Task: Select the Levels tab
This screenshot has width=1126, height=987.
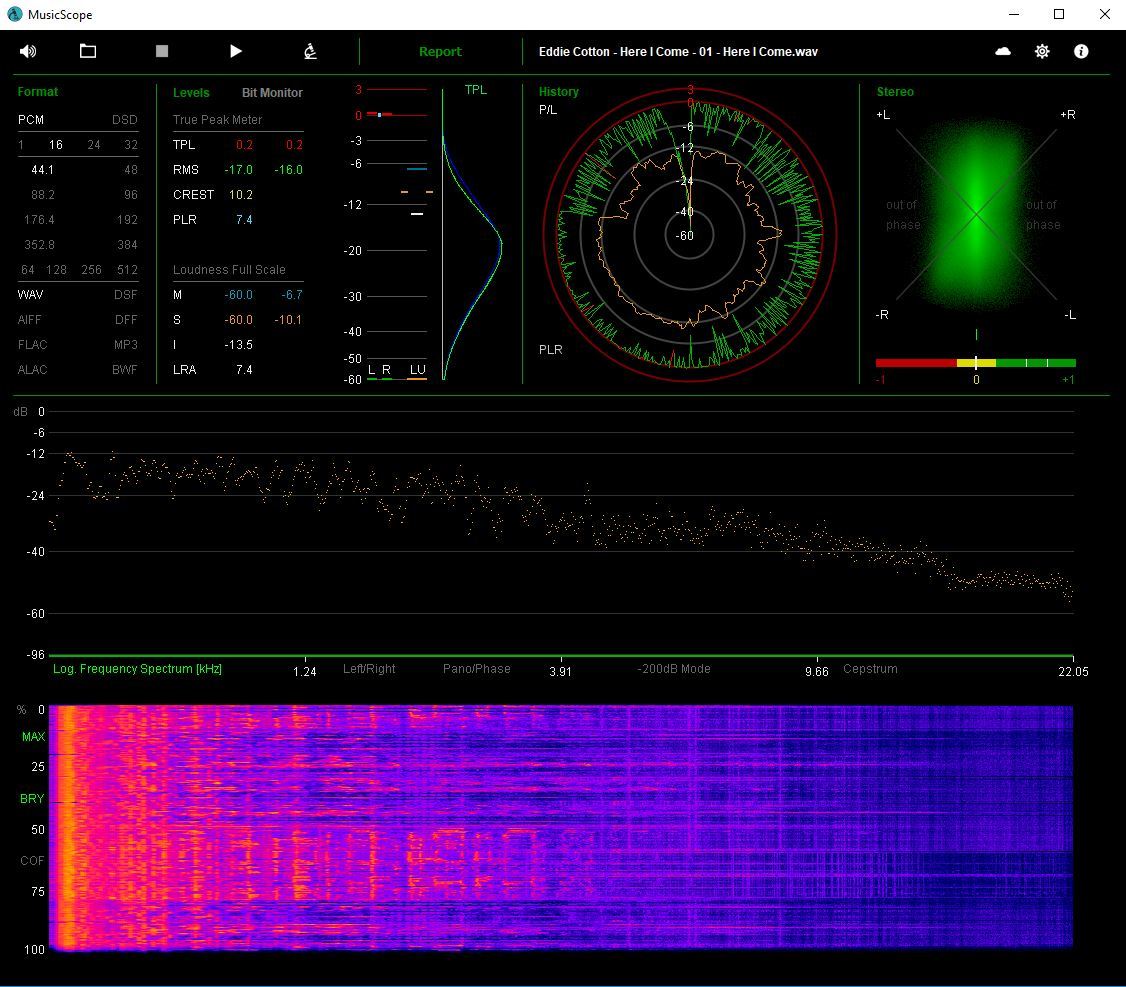Action: (x=191, y=93)
